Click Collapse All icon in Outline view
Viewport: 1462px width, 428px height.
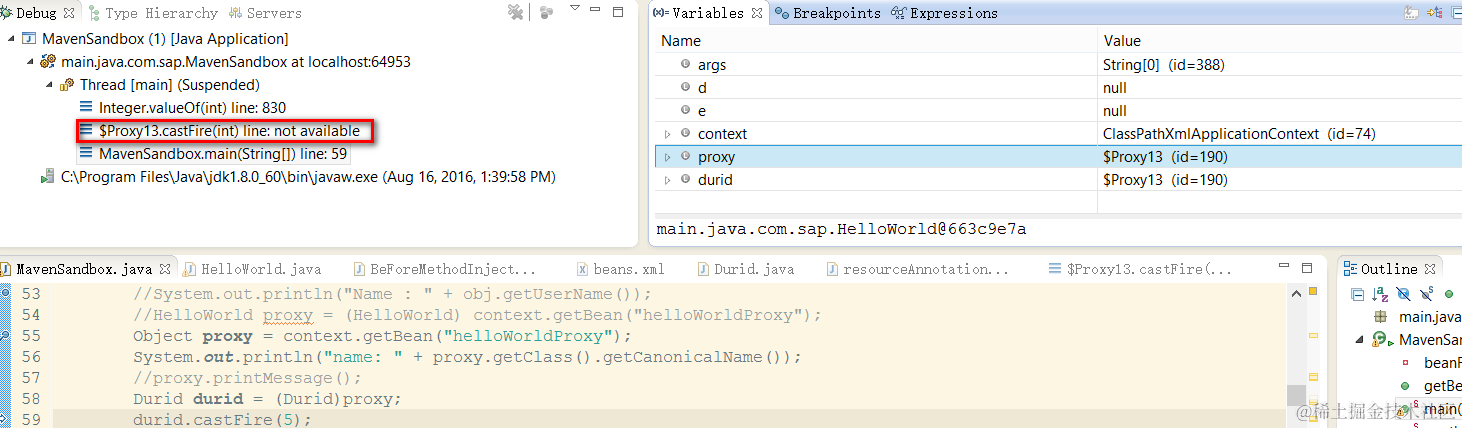pyautogui.click(x=1357, y=294)
